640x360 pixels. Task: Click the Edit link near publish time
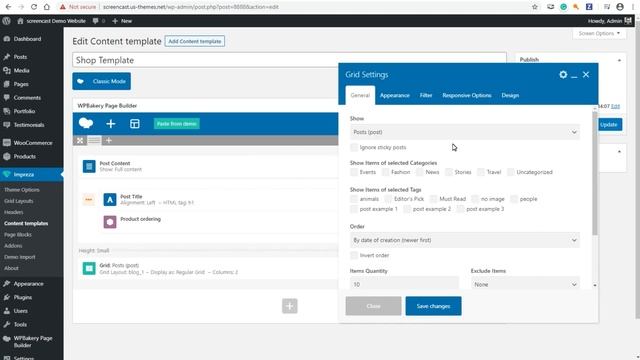click(x=615, y=106)
